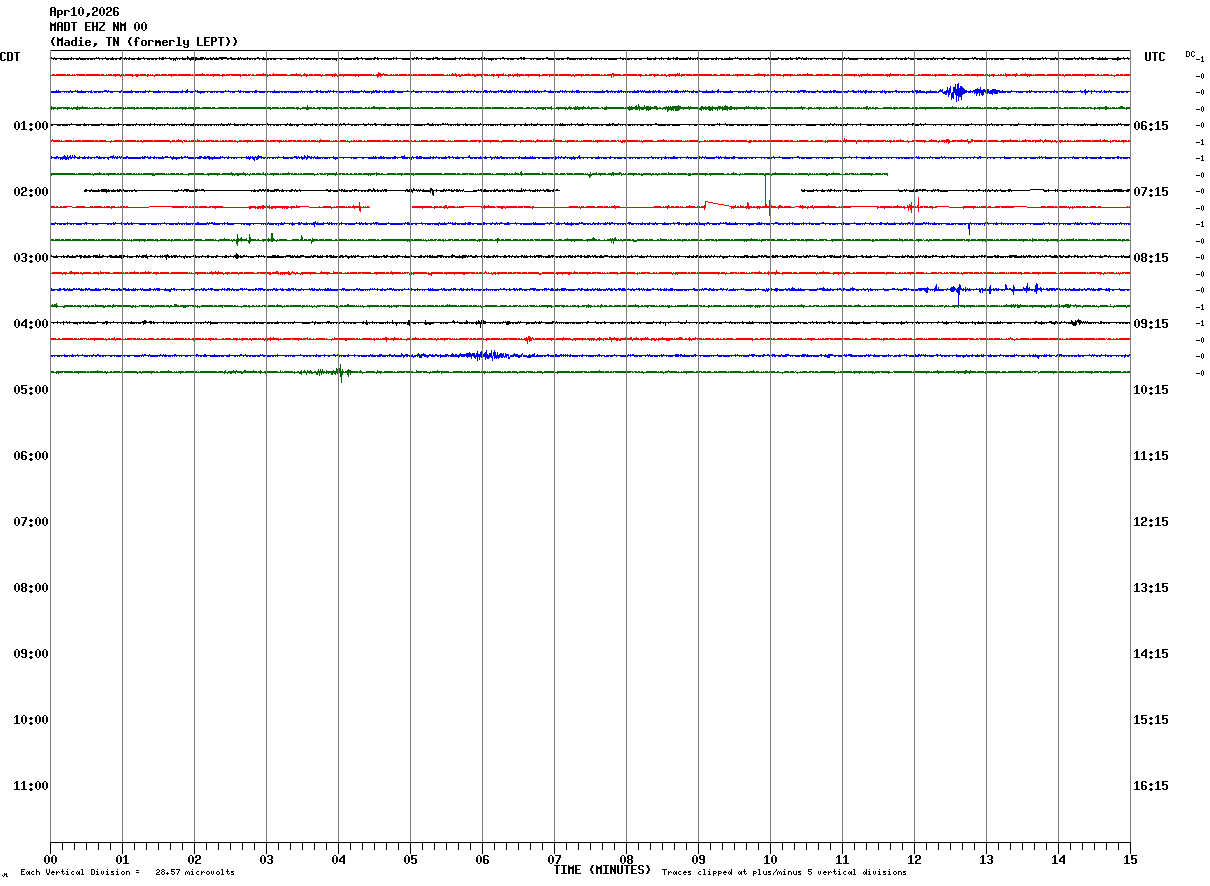The height and width of the screenshot is (886, 1210).
Task: Click the 07:15 UTC time label
Action: (1150, 192)
